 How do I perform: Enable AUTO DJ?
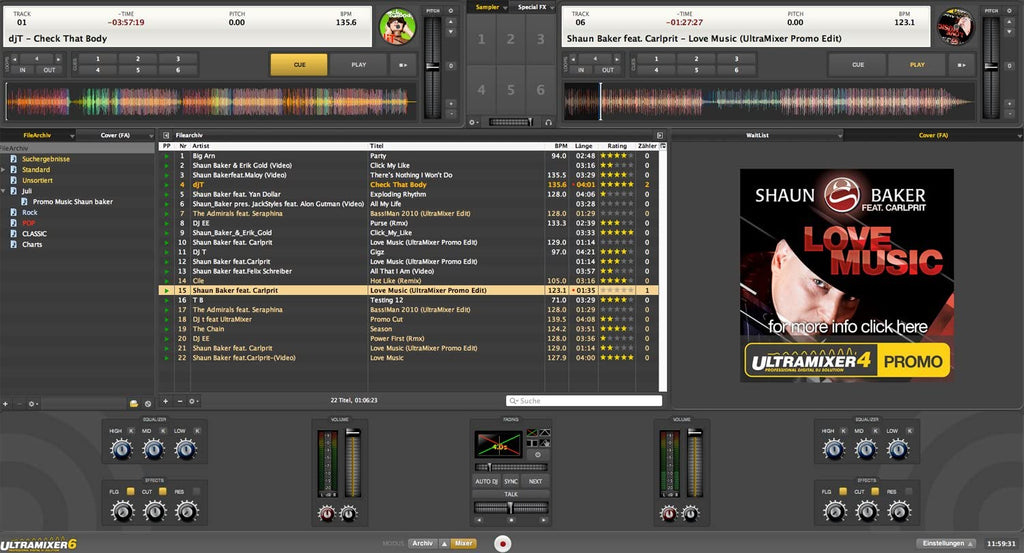[486, 481]
